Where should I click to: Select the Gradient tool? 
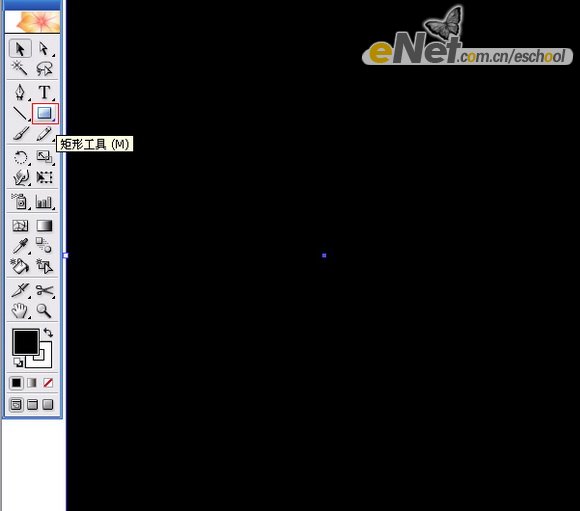[44, 225]
